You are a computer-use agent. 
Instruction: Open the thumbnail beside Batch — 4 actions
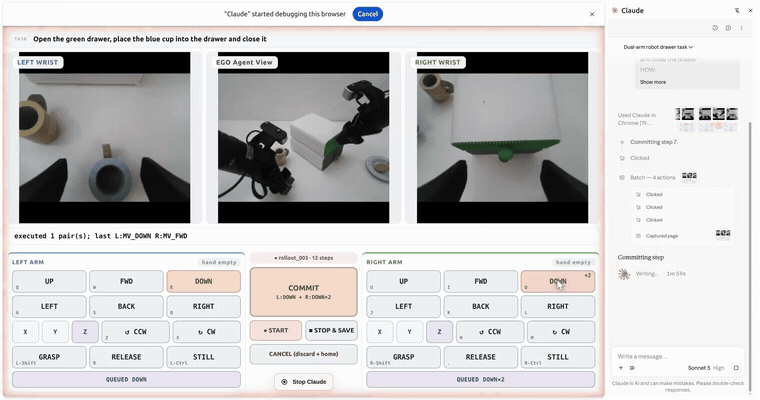tap(689, 176)
